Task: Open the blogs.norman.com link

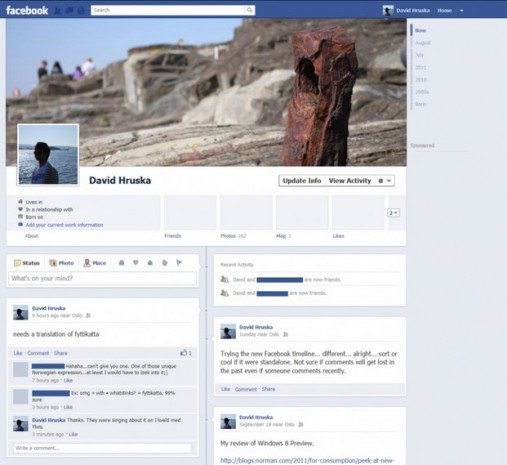Action: (x=307, y=461)
